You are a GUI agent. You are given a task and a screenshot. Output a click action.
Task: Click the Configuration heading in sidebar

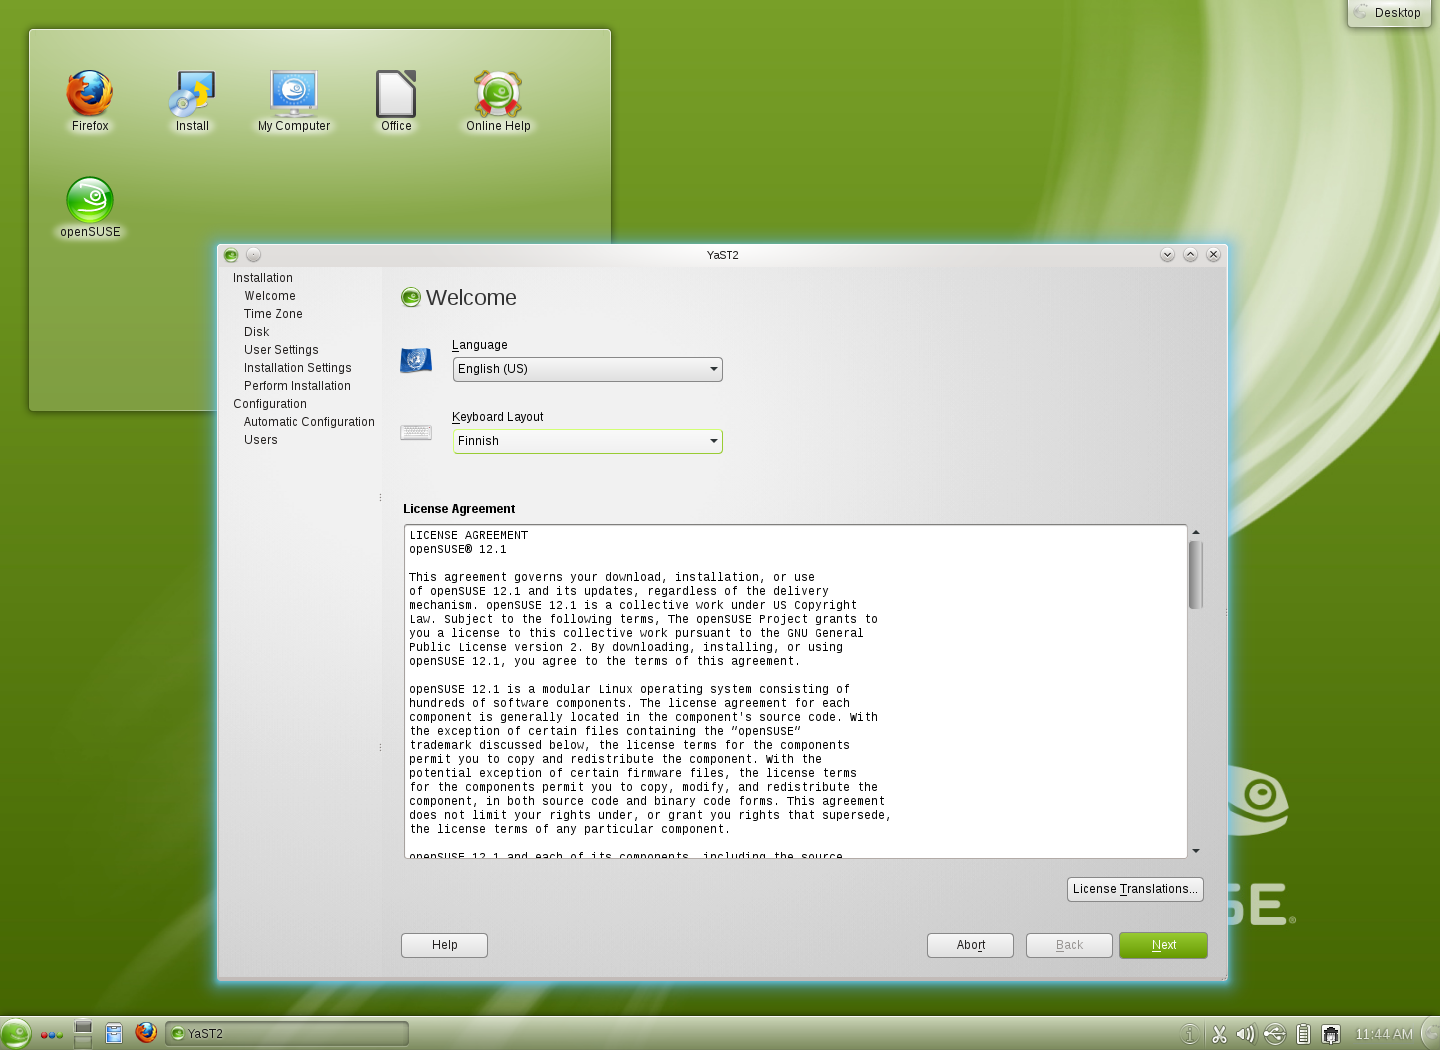click(270, 404)
